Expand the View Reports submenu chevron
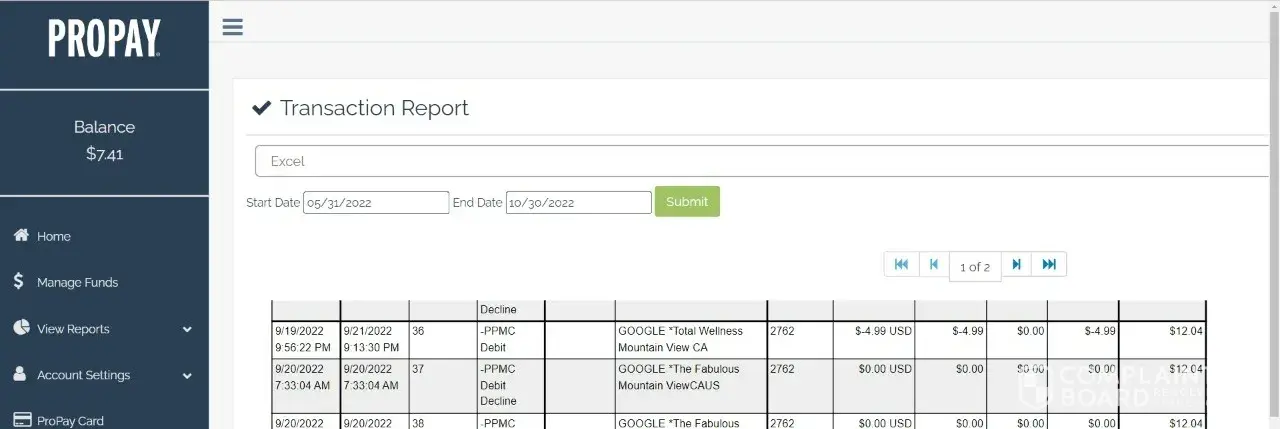This screenshot has height=429, width=1280. [187, 329]
